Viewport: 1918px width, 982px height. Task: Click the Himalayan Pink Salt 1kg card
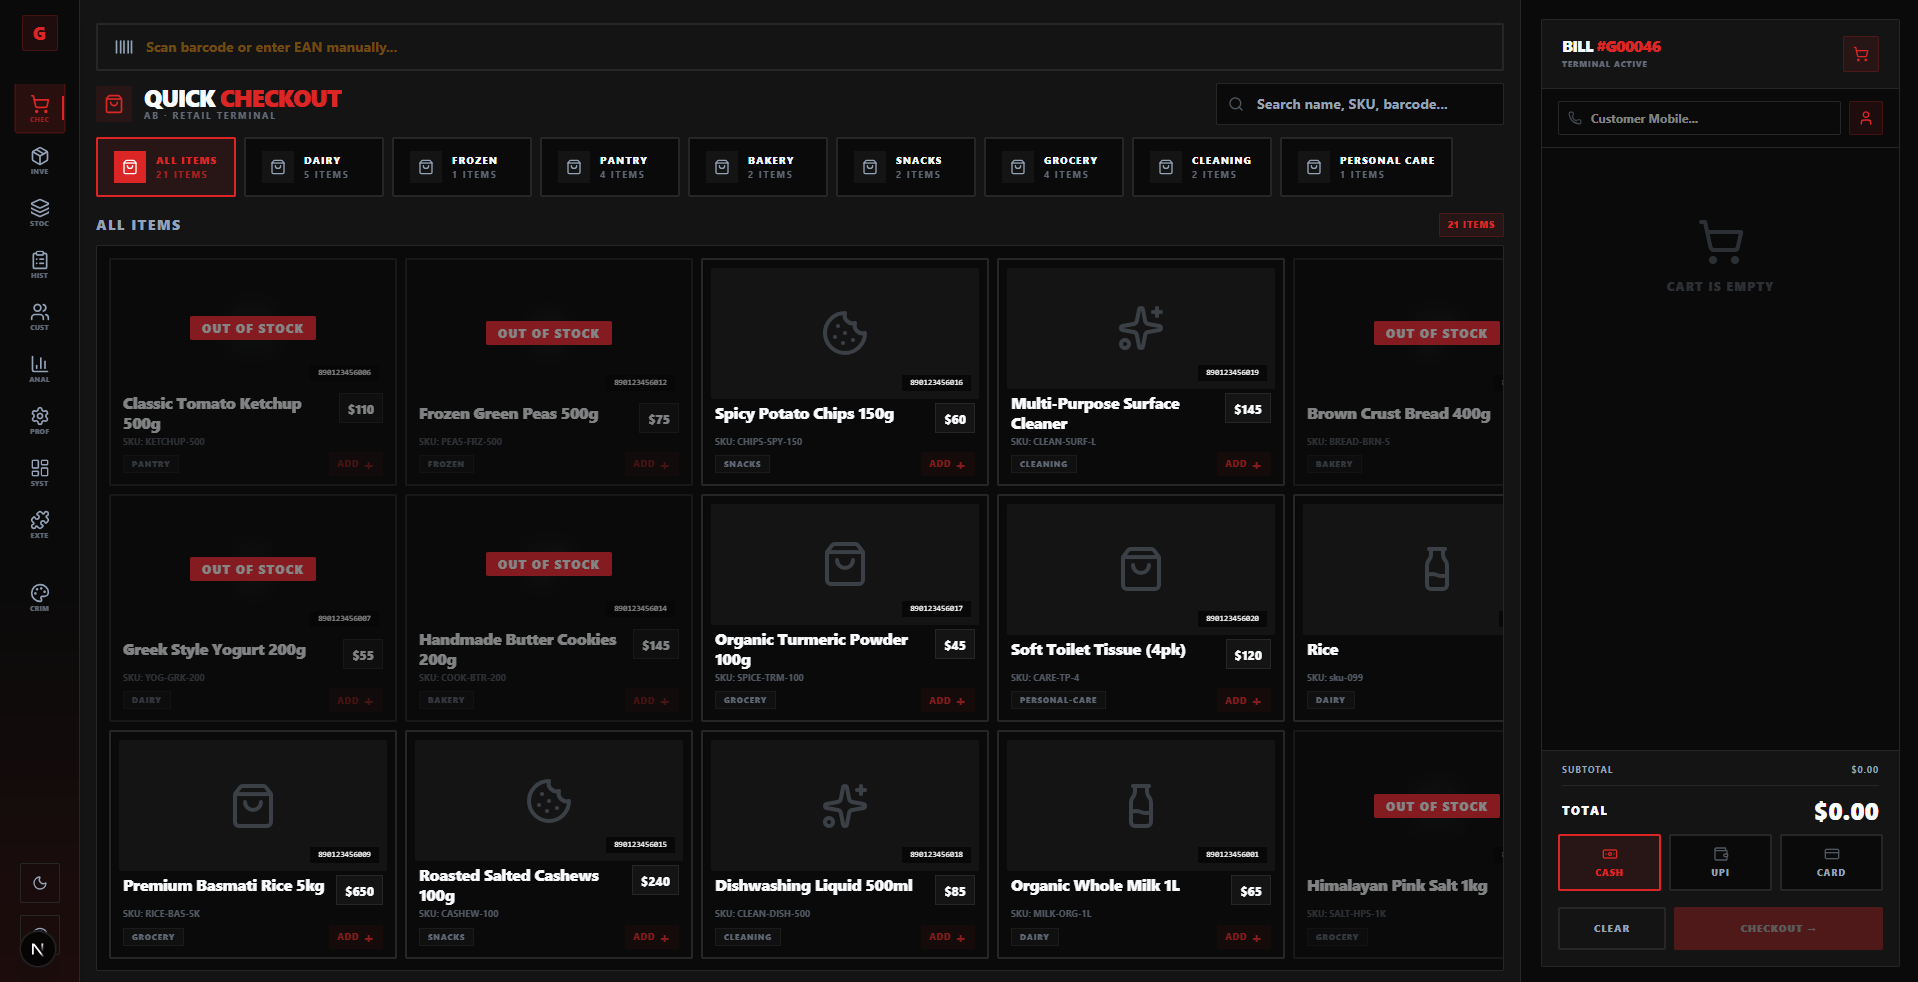tap(1398, 845)
